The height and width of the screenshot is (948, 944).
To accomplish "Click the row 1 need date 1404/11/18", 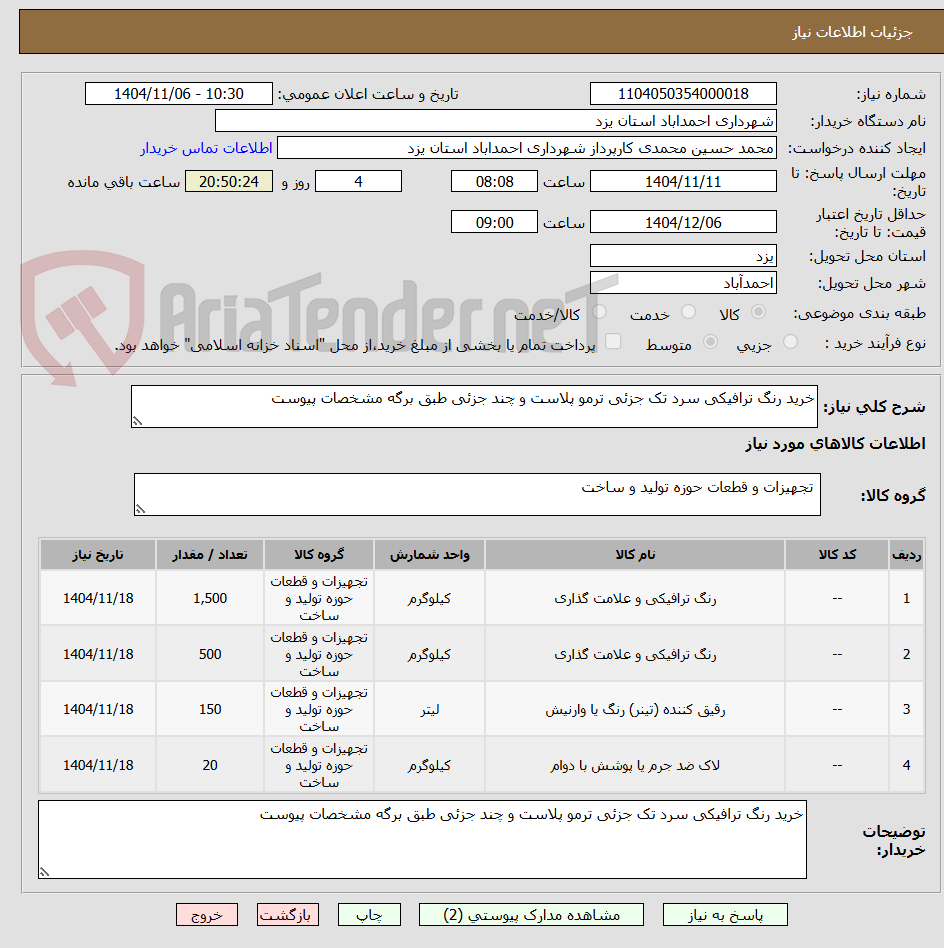I will pos(98,599).
